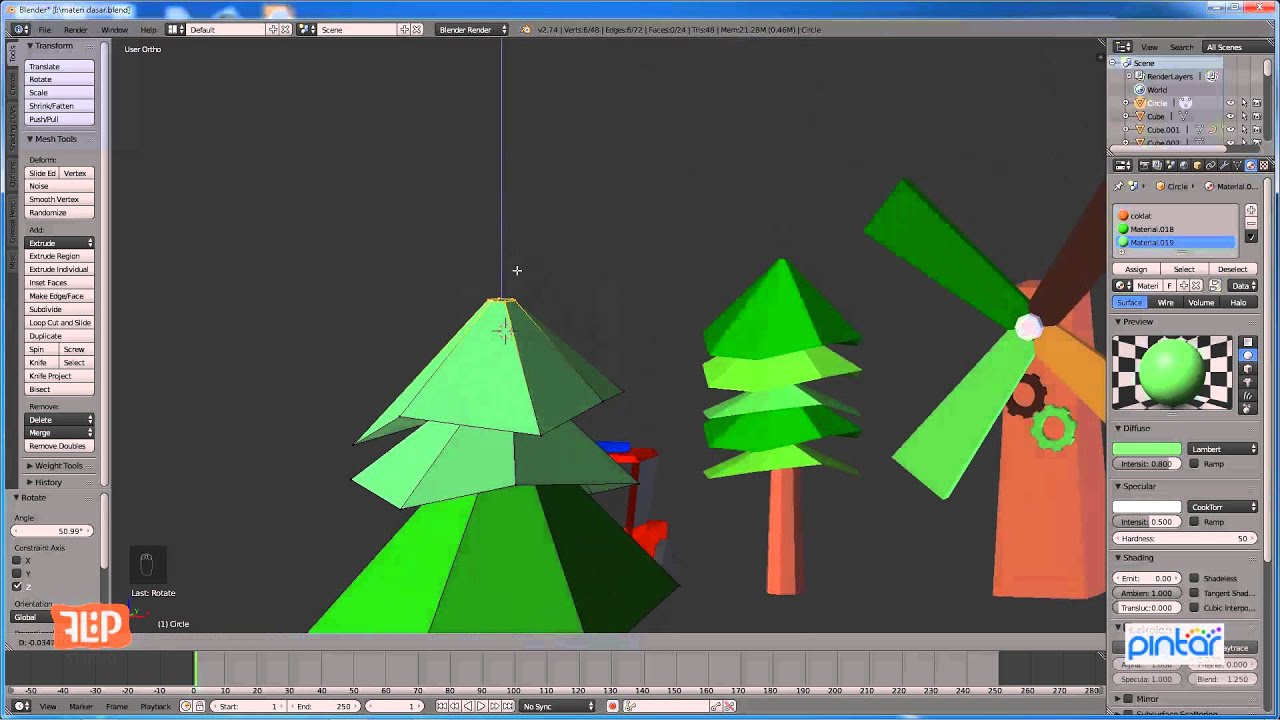Open the CookTorr specular shader dropdown
The image size is (1280, 720).
(x=1223, y=507)
